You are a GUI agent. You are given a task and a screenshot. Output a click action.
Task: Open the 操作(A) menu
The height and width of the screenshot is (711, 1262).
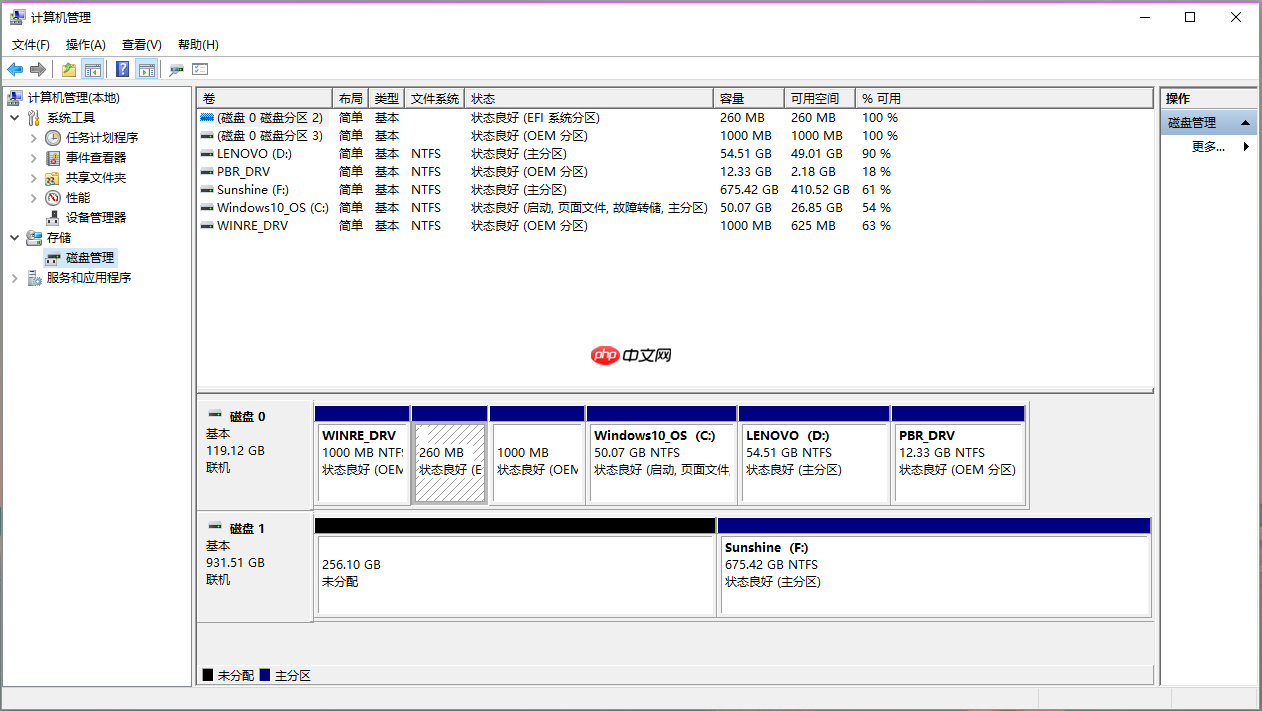tap(86, 45)
